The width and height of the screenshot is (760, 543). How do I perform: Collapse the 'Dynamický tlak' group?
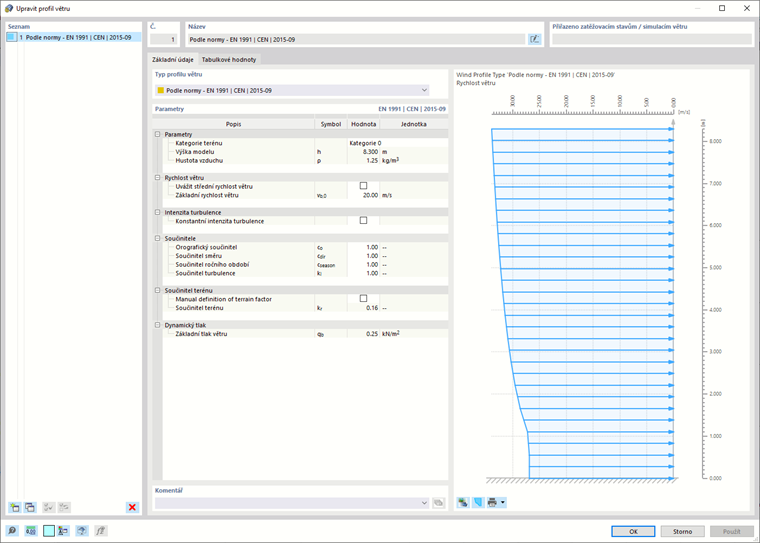pos(158,325)
